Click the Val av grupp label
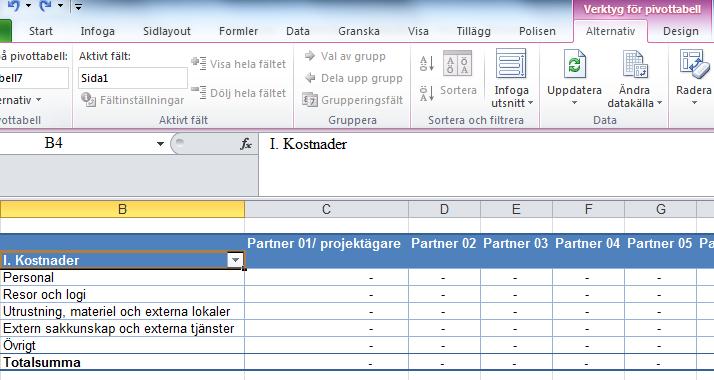This screenshot has width=714, height=380. click(x=353, y=56)
